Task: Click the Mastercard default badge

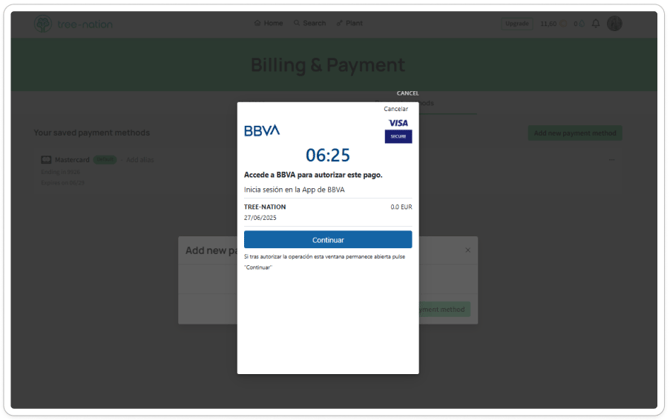Action: click(105, 160)
